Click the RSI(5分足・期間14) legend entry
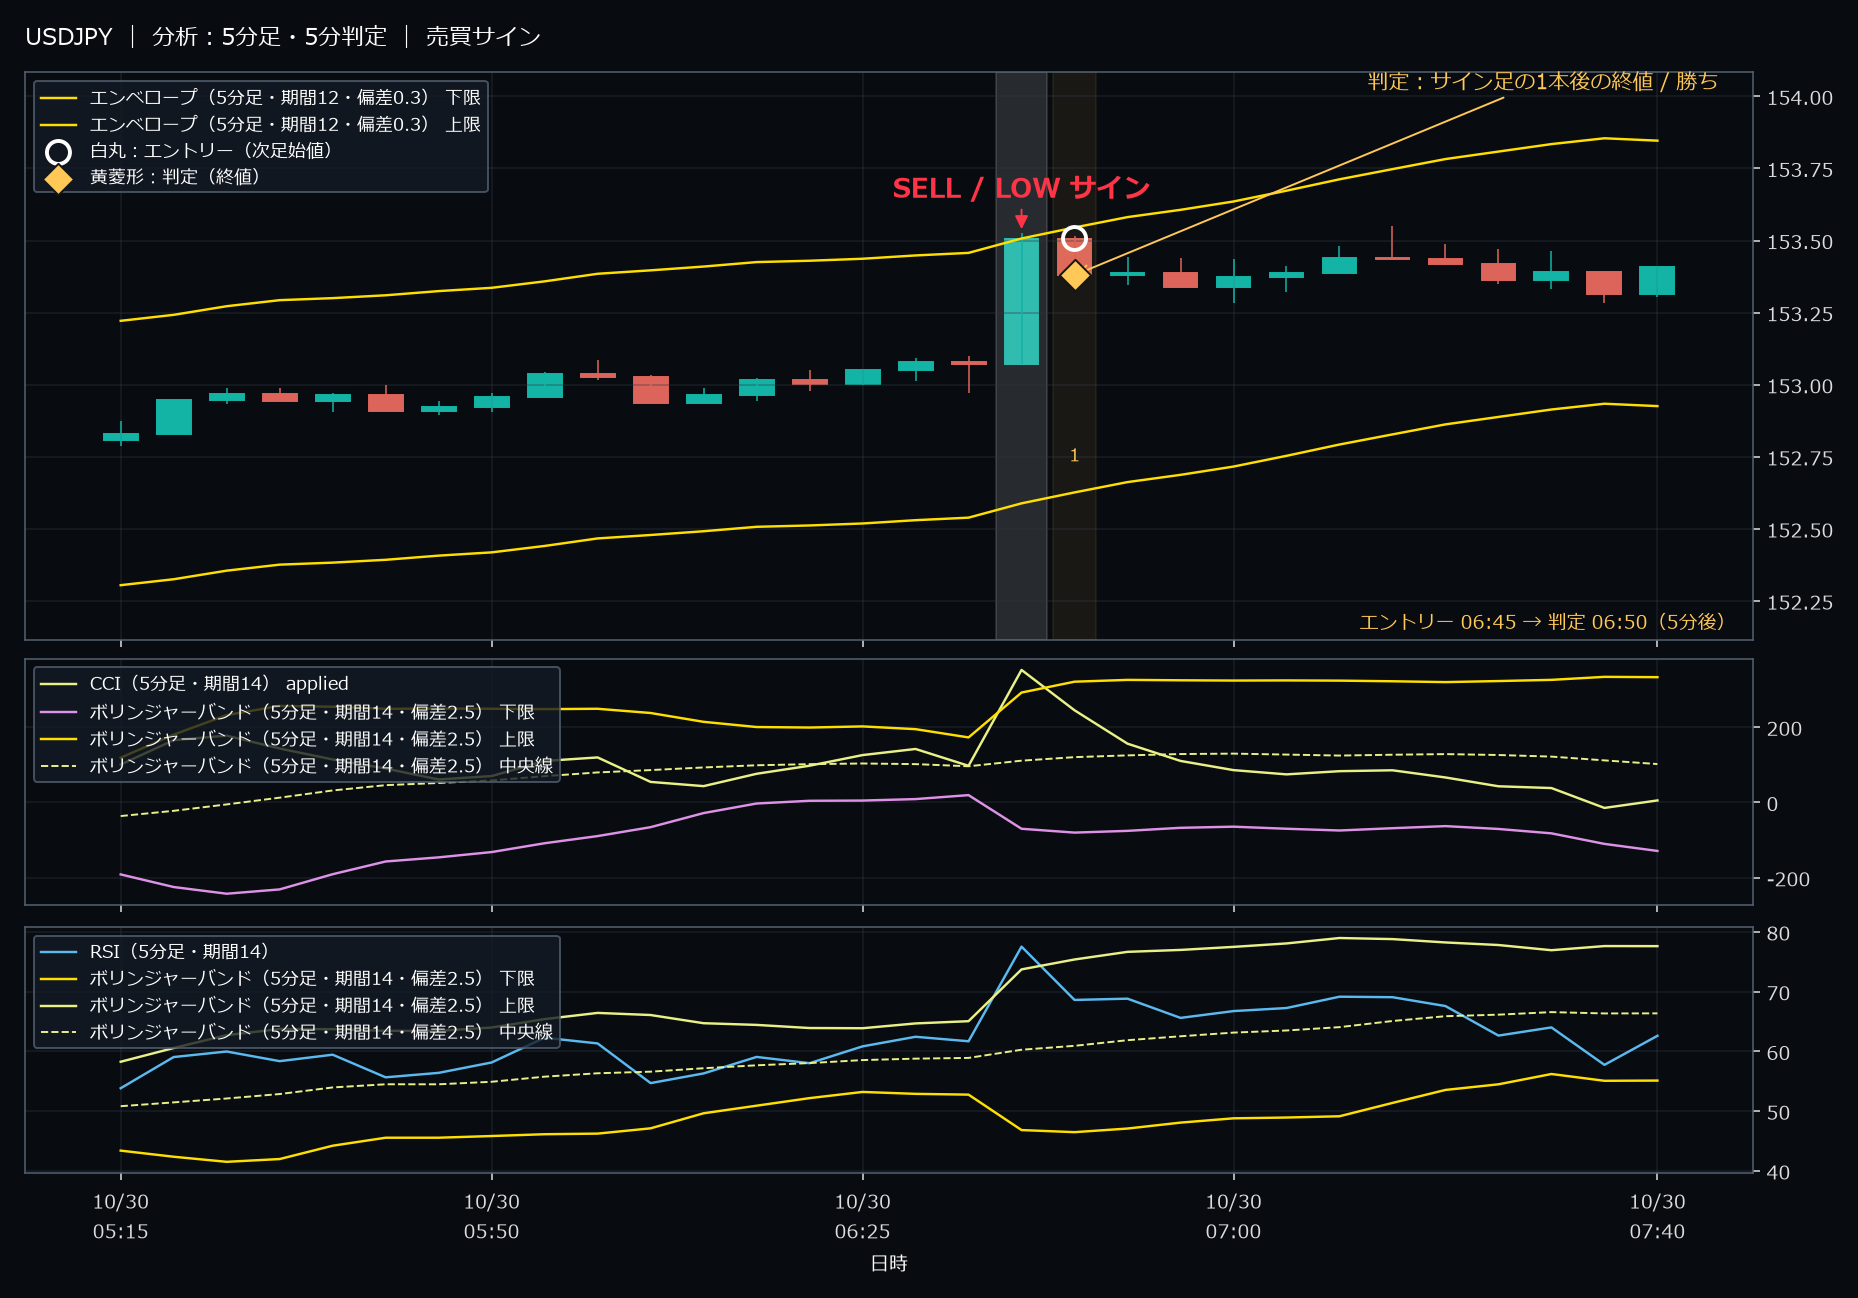This screenshot has height=1298, width=1858. [x=155, y=952]
